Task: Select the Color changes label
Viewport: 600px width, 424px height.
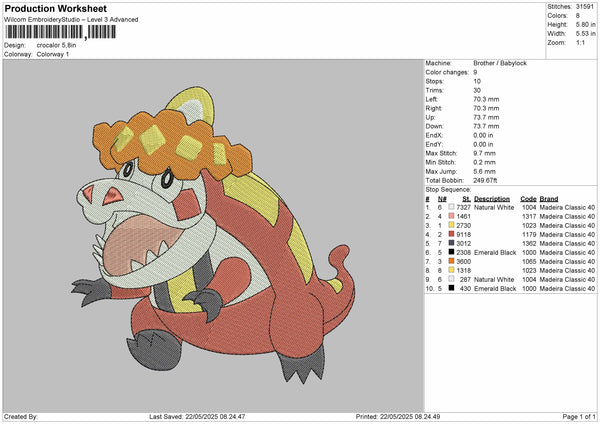Action: pos(447,72)
